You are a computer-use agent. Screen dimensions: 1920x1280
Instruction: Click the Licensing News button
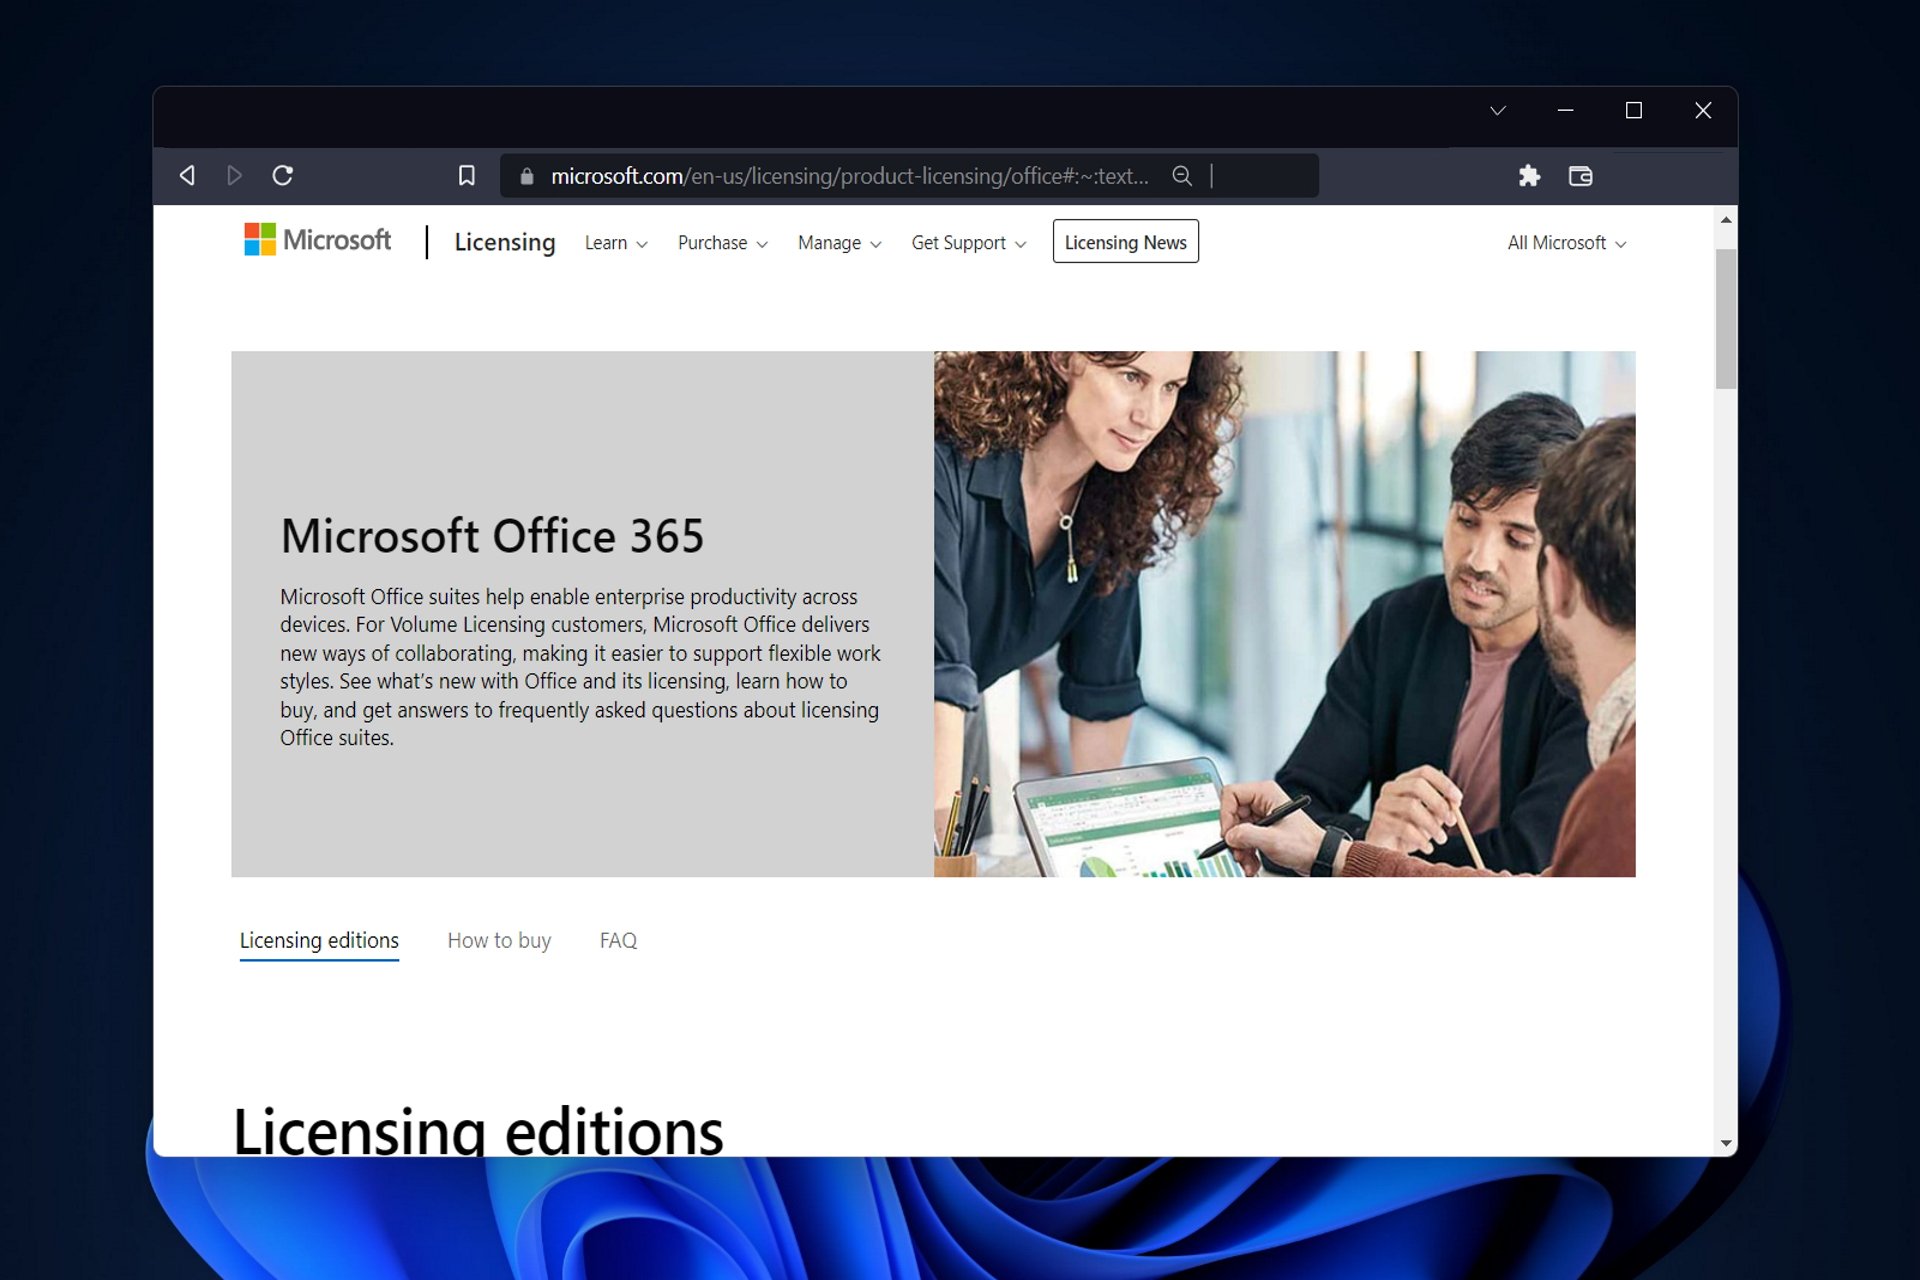tap(1126, 242)
